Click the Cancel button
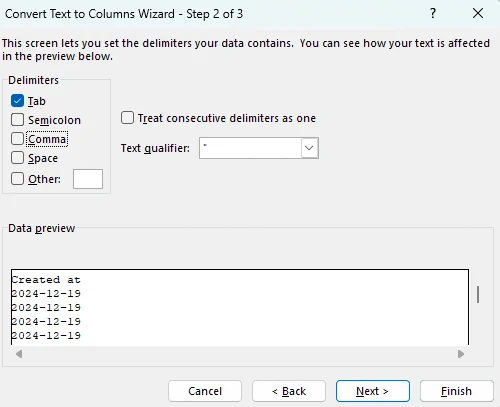This screenshot has height=407, width=500. 205,391
